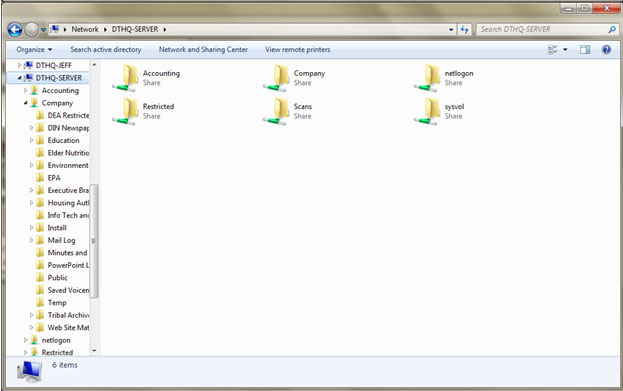The width and height of the screenshot is (623, 391).
Task: Expand the DIN Newspaper folder node
Action: pos(31,128)
